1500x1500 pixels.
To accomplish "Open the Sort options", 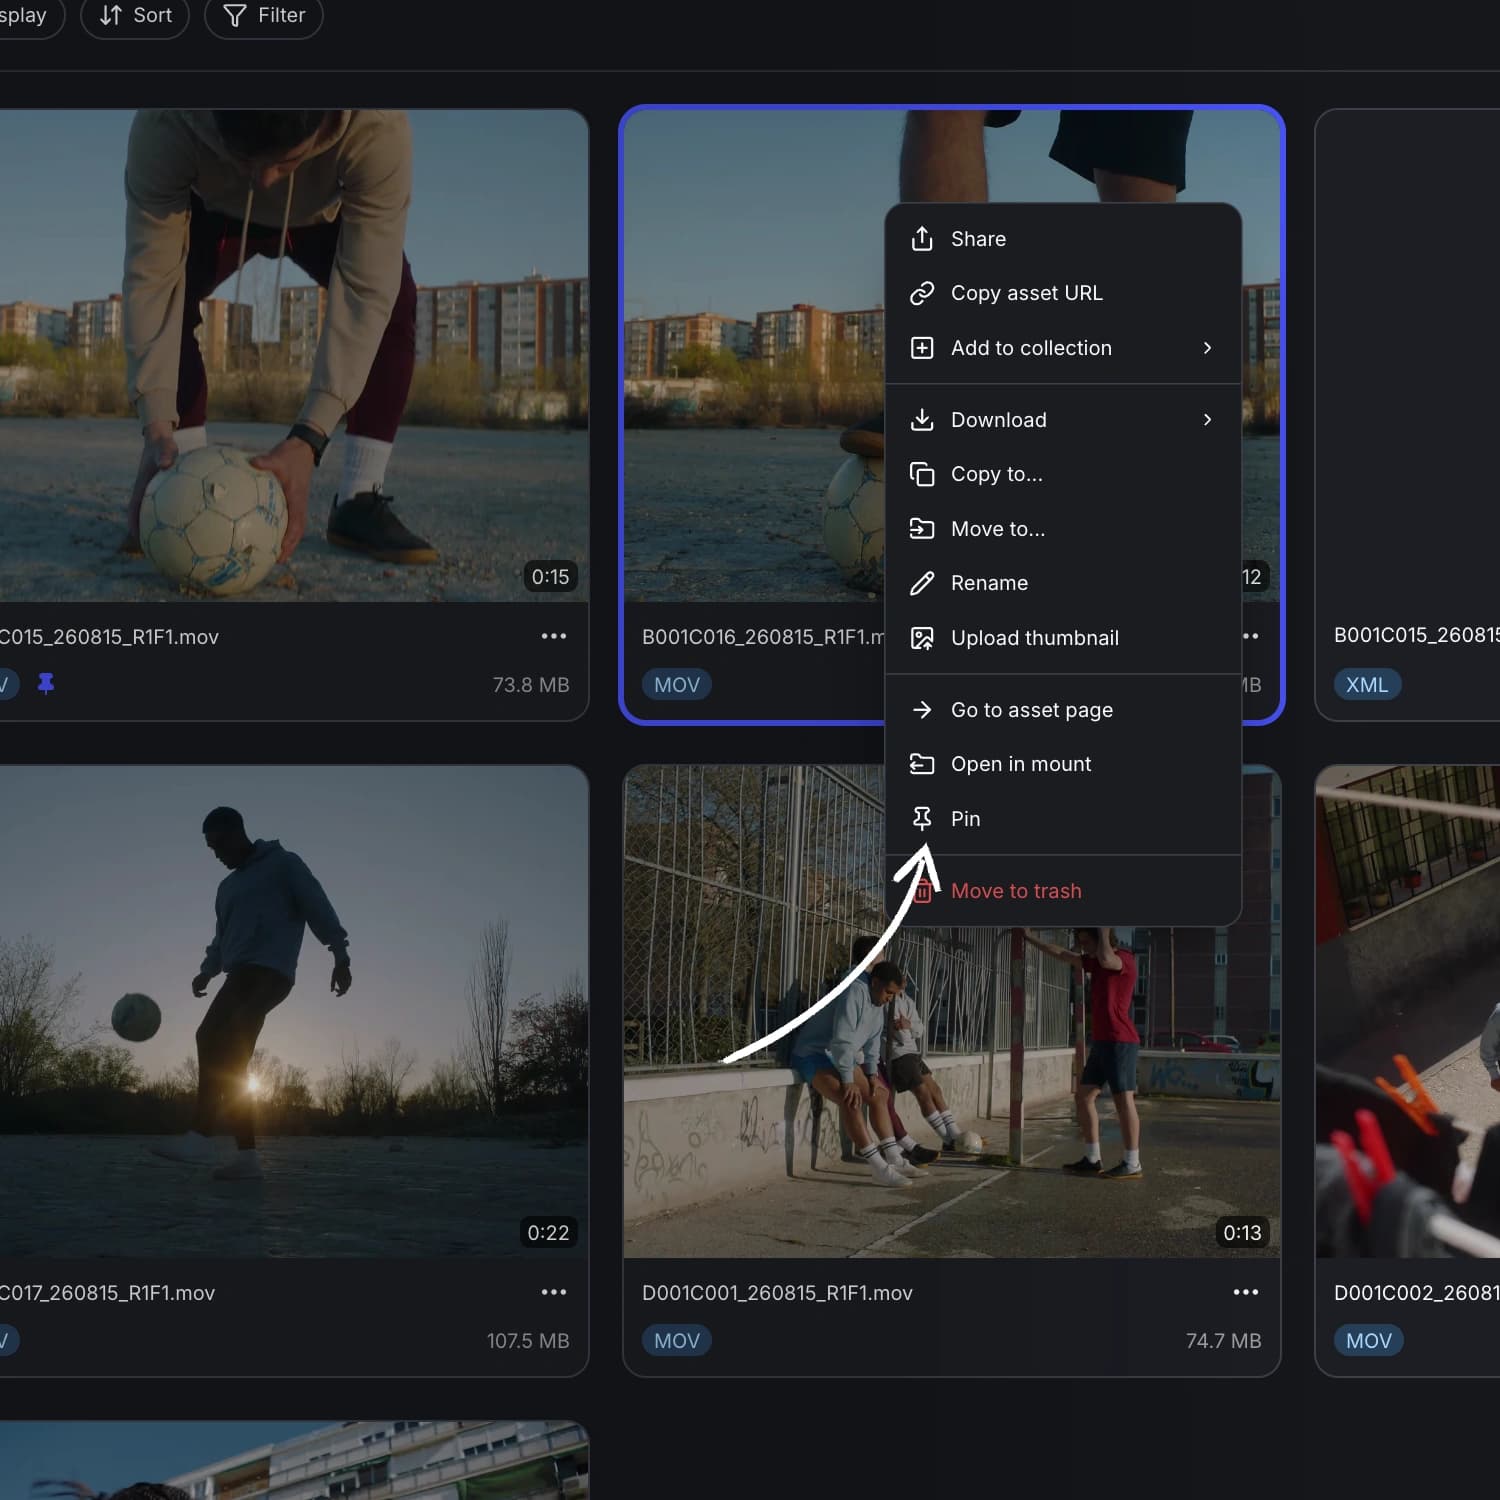I will pos(135,15).
